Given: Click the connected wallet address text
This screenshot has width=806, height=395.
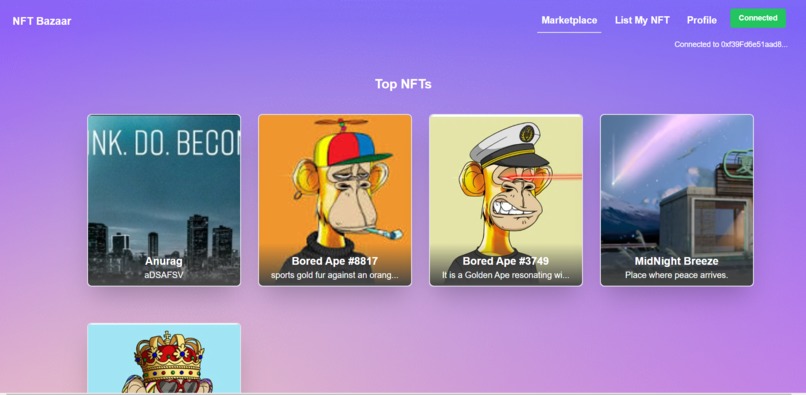Looking at the screenshot, I should 731,44.
